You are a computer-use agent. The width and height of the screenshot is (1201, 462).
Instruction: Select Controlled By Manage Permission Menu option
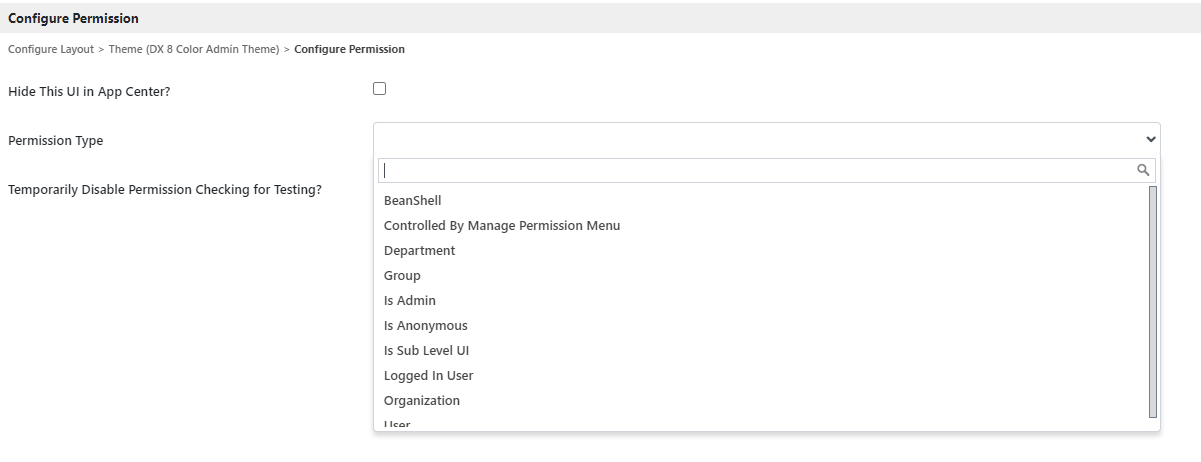point(501,226)
